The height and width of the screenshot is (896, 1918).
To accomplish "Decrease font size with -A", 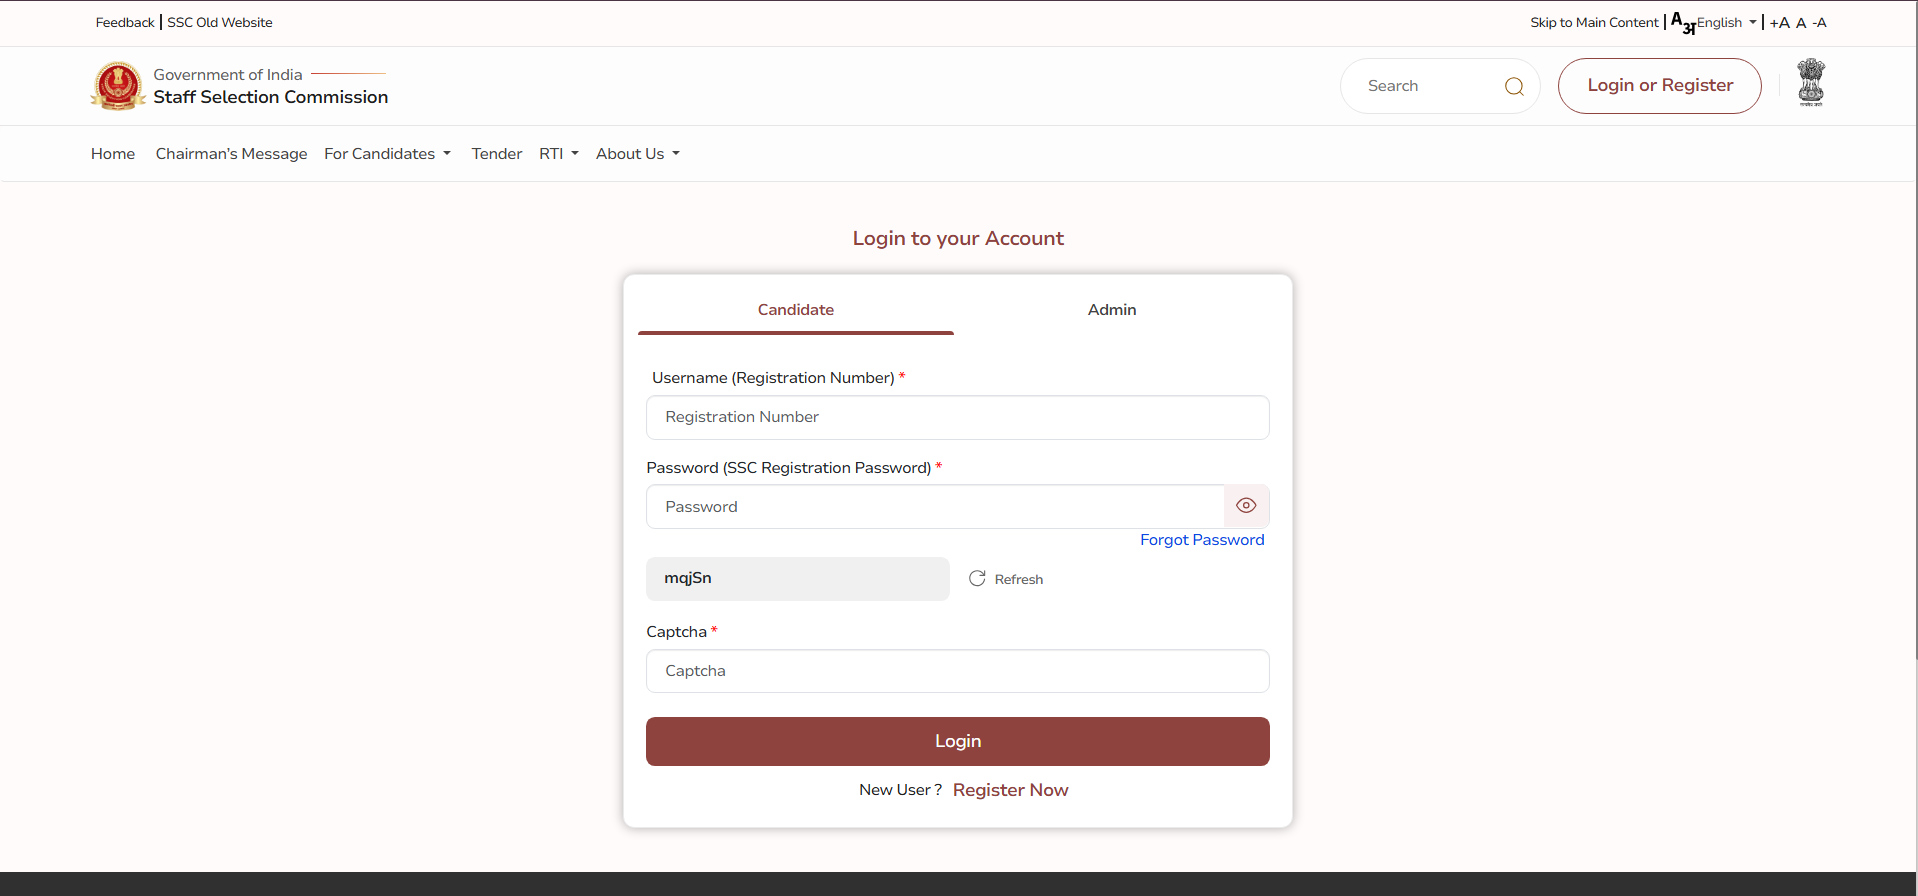I will tap(1819, 23).
